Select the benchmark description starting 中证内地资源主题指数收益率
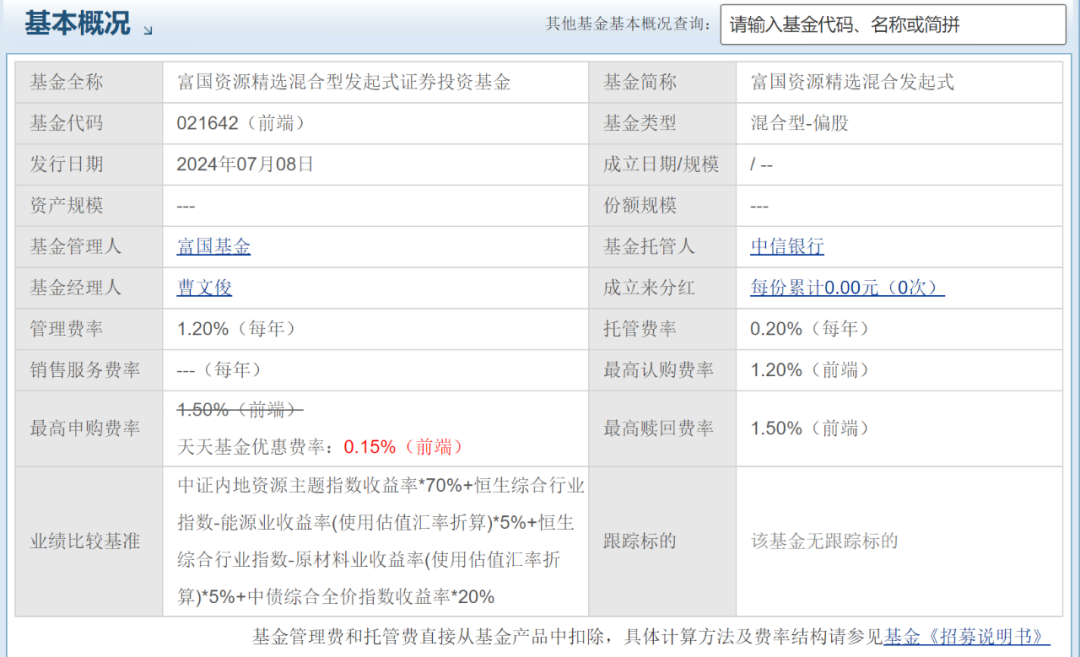 [x=380, y=541]
